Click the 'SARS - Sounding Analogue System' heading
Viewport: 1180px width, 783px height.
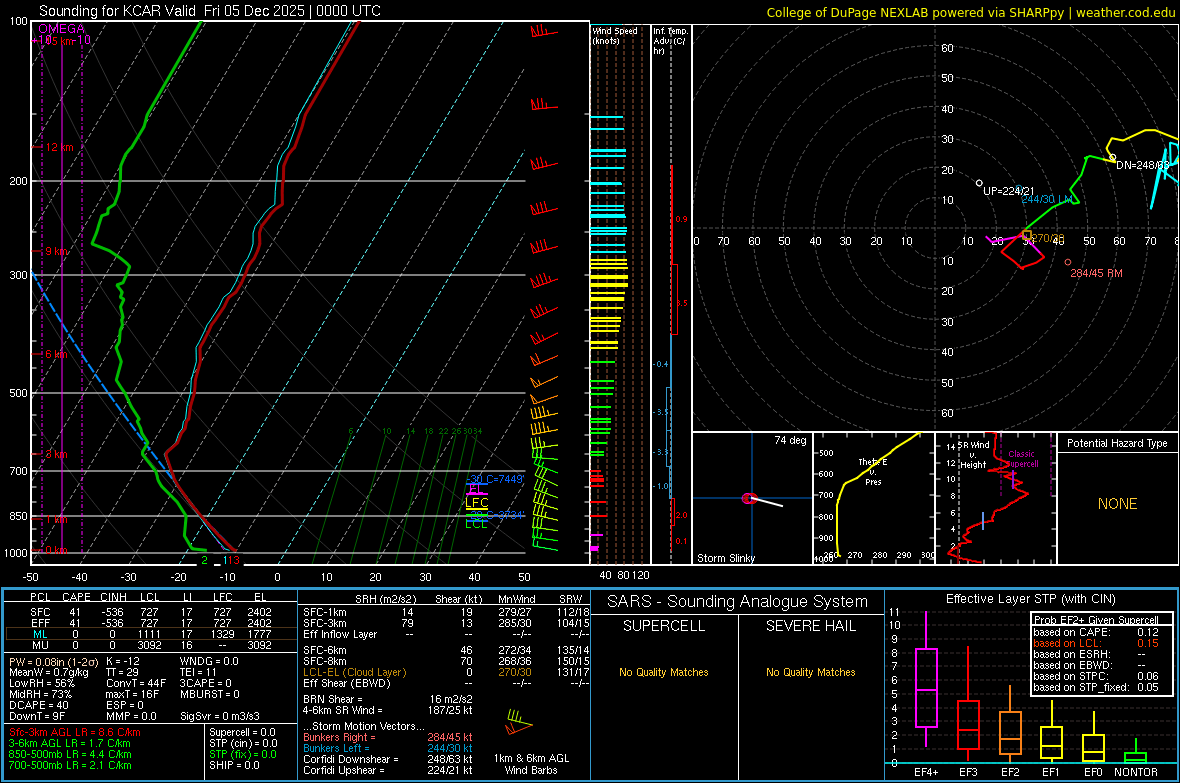[738, 602]
